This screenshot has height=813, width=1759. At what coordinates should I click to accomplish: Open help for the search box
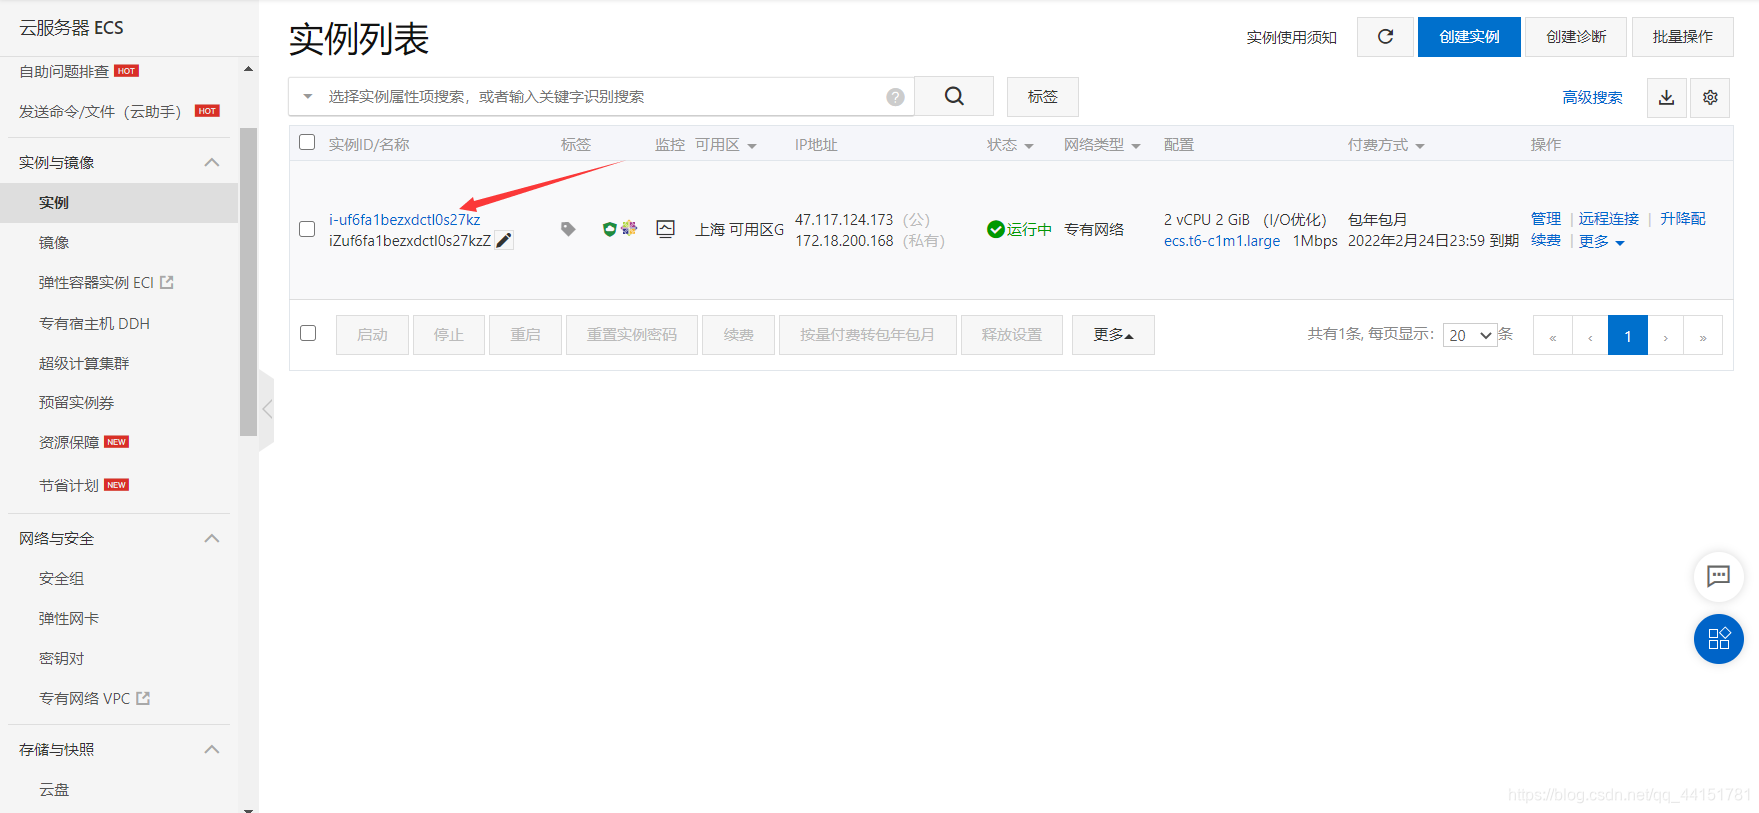pyautogui.click(x=895, y=97)
